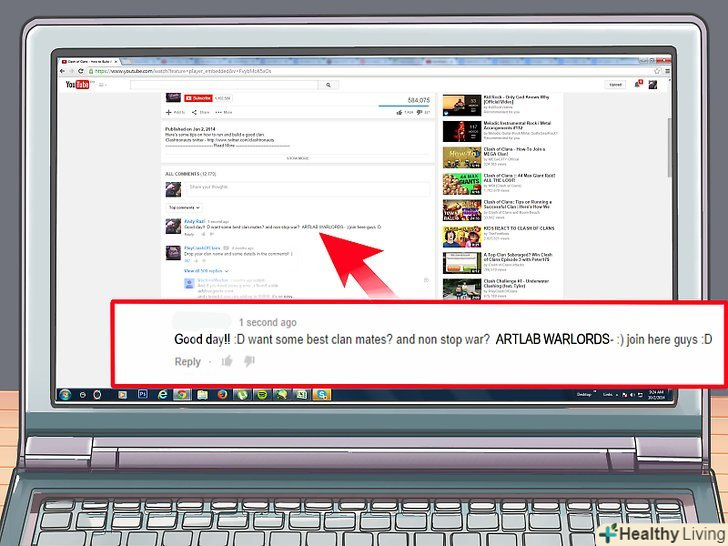Click the Share your thoughts comment box
728x546 pixels.
tap(307, 188)
